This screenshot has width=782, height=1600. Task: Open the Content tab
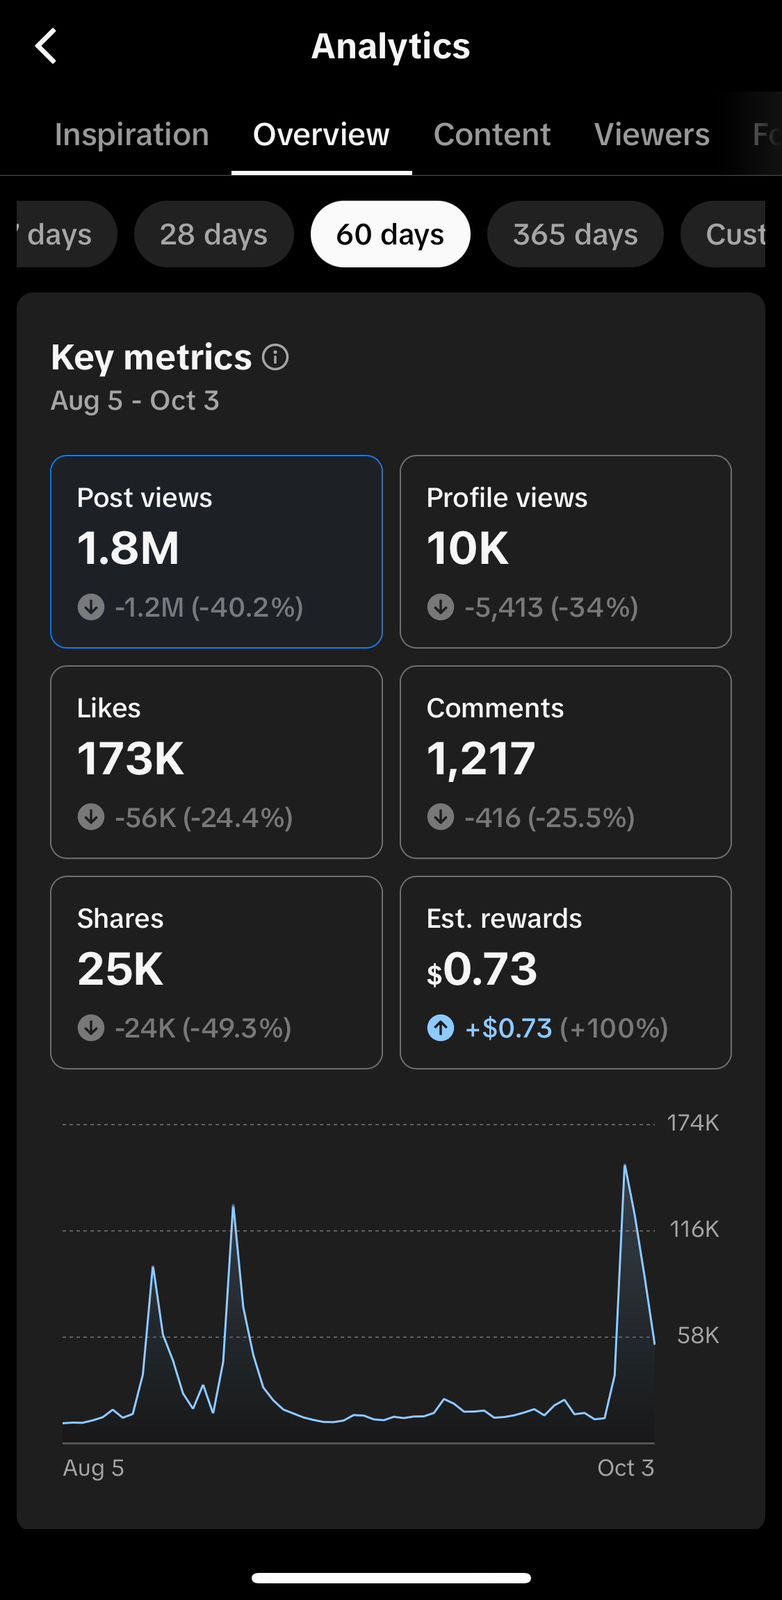(492, 134)
